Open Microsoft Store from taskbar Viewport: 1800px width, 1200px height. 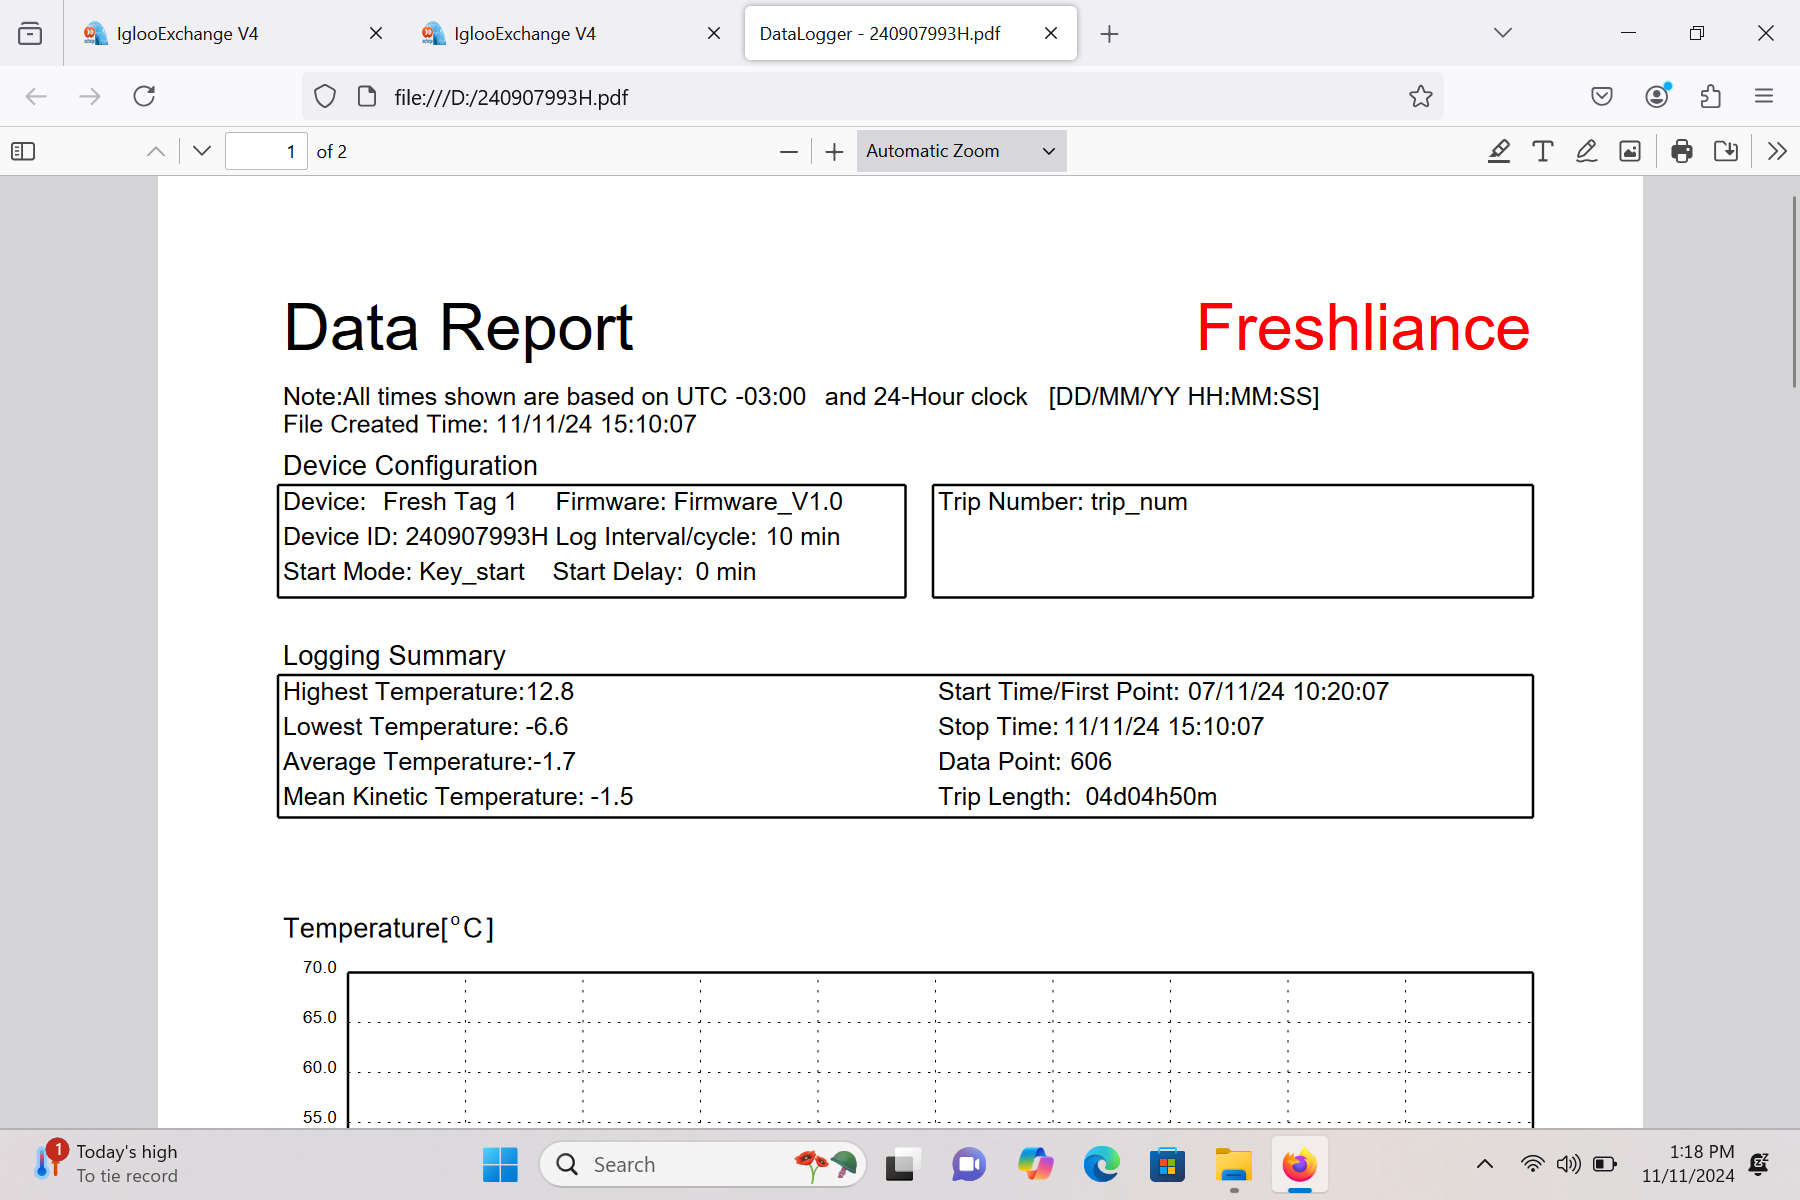1167,1164
